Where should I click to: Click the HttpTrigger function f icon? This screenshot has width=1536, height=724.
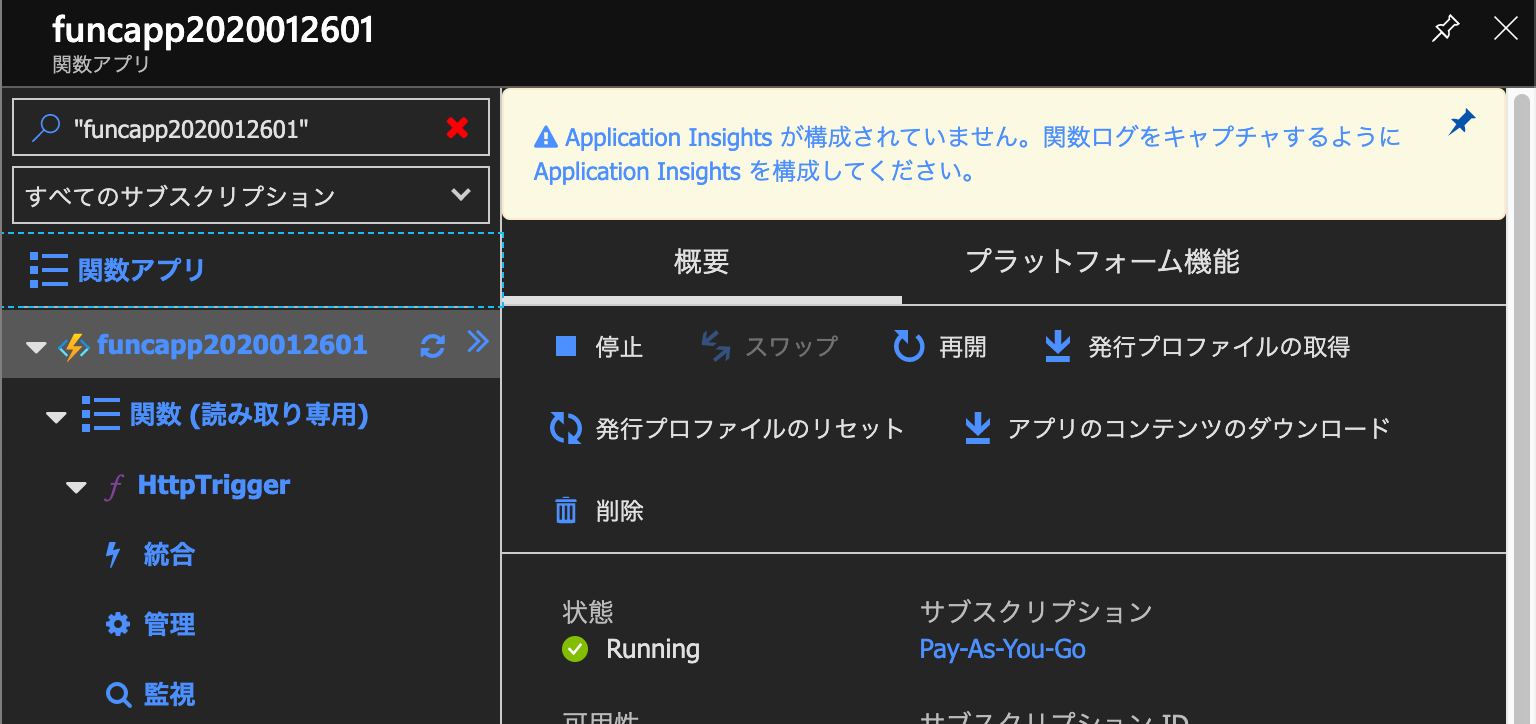coord(115,487)
